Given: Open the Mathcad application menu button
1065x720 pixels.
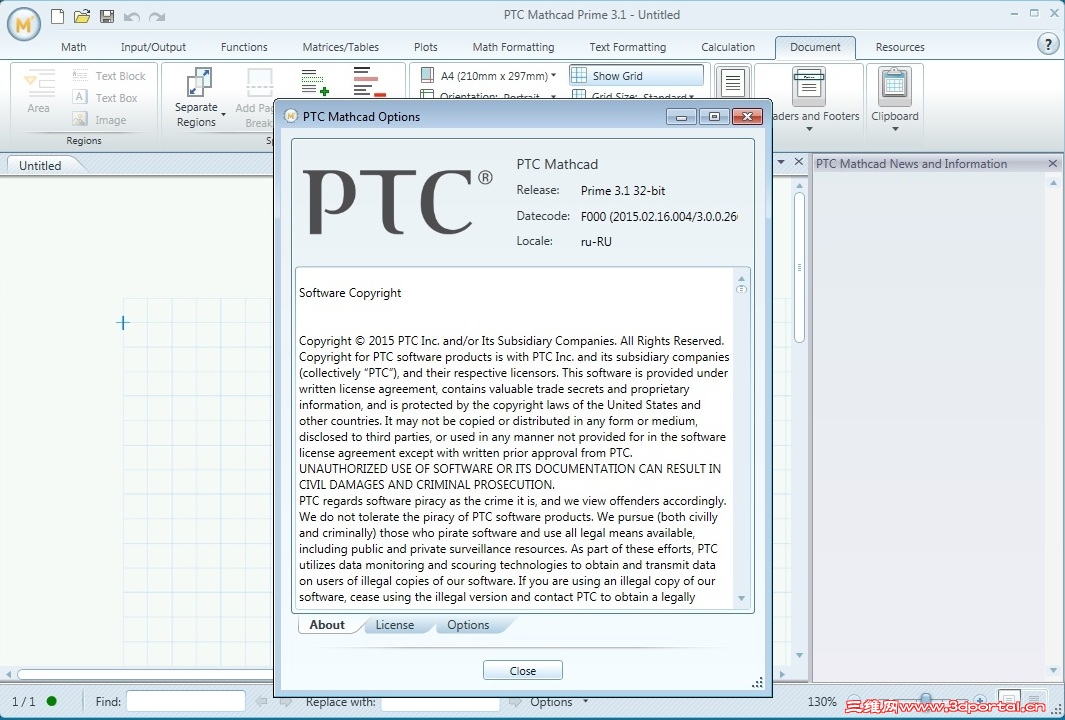Looking at the screenshot, I should [24, 24].
